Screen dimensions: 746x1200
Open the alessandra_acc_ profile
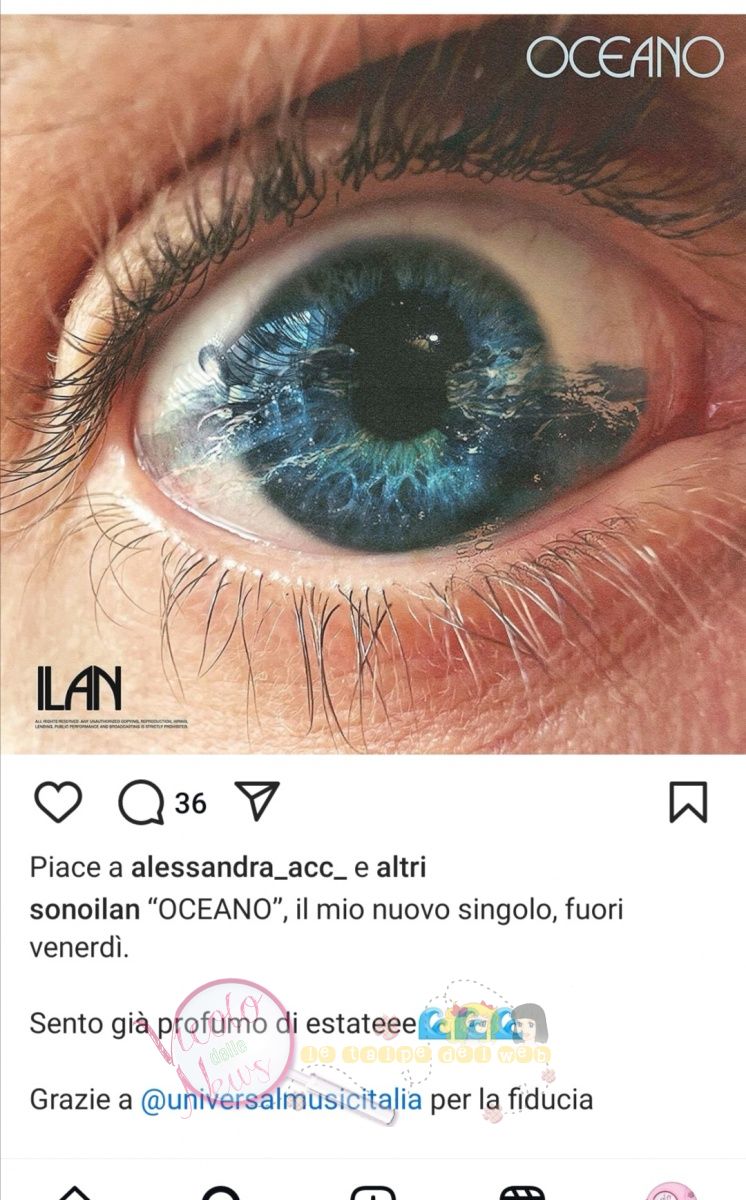(239, 868)
